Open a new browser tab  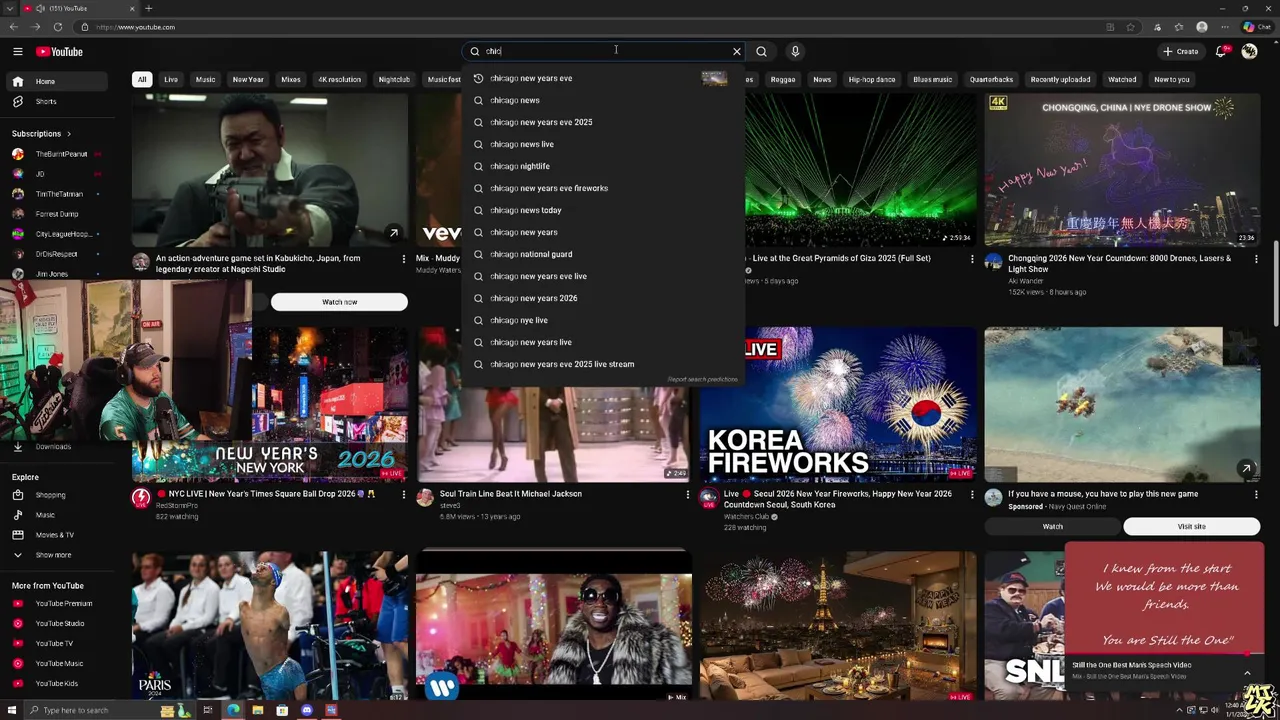click(x=148, y=8)
